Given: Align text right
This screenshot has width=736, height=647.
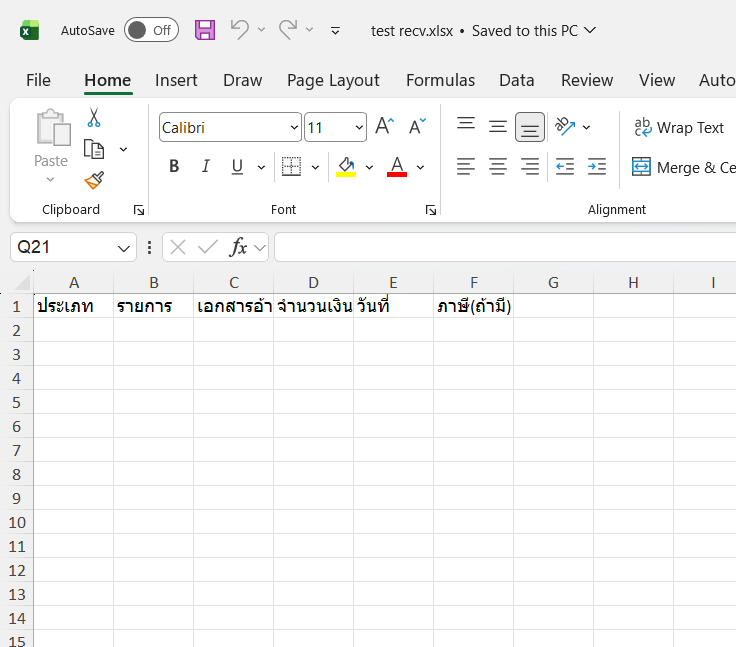Looking at the screenshot, I should tap(530, 166).
